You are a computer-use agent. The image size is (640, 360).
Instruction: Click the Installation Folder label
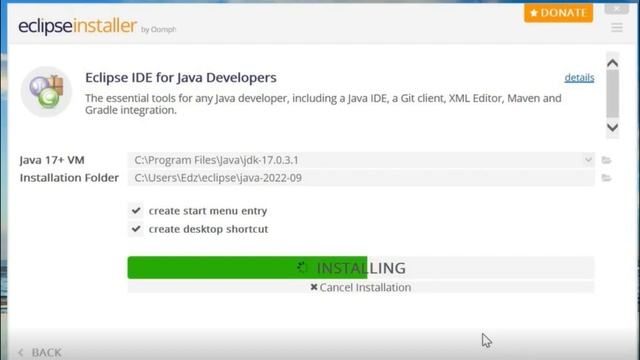click(69, 178)
